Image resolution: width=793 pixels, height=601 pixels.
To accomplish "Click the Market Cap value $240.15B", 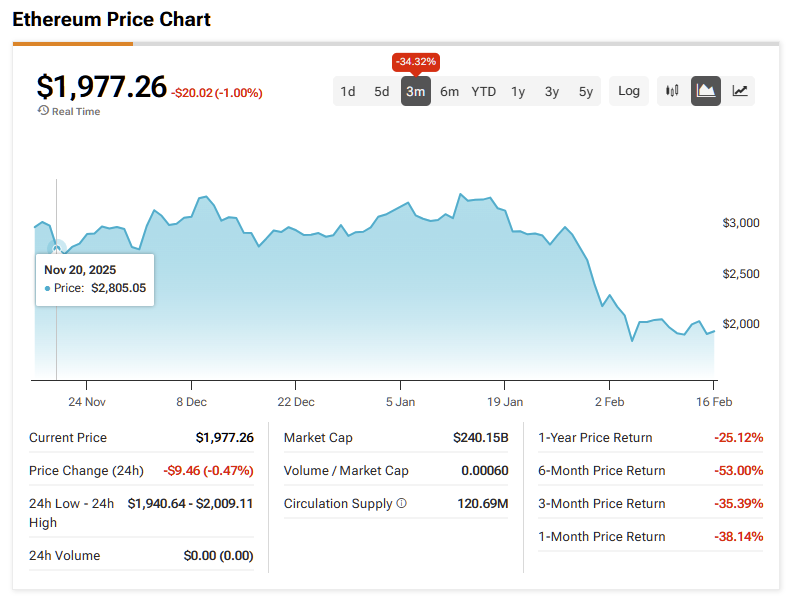I will tap(480, 438).
